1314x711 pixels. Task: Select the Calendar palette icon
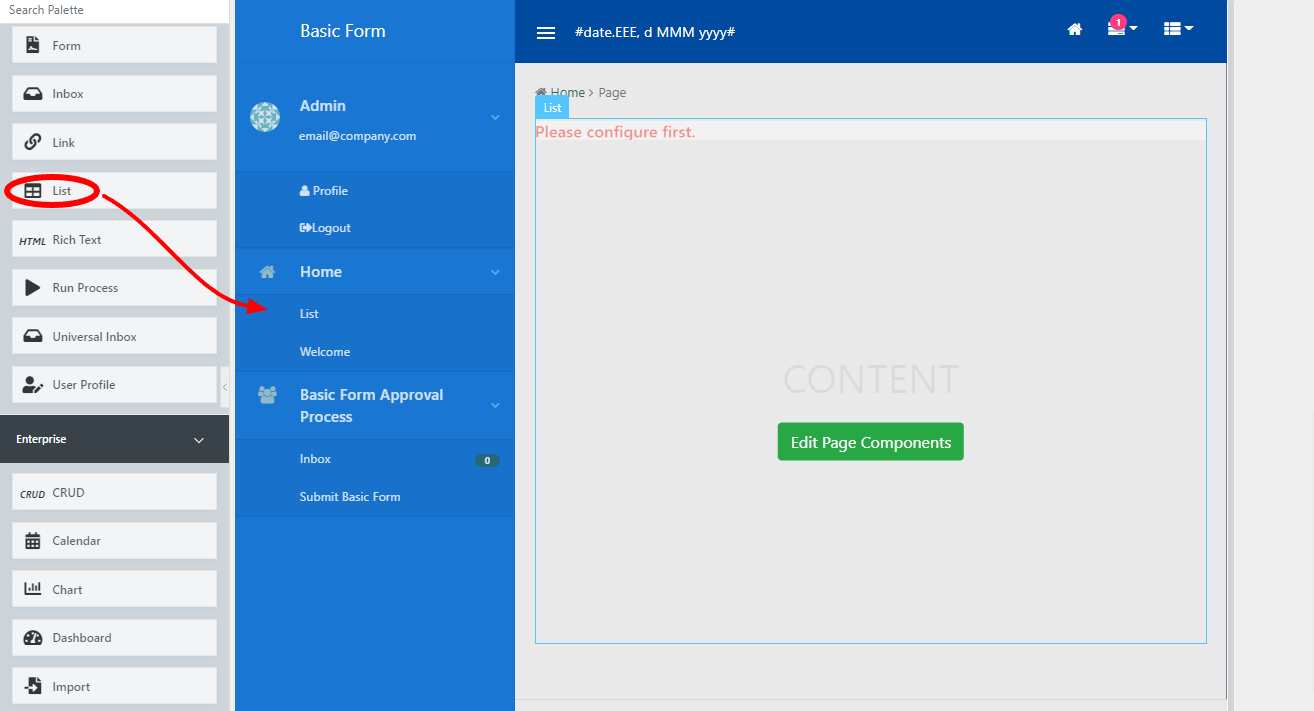[x=33, y=541]
